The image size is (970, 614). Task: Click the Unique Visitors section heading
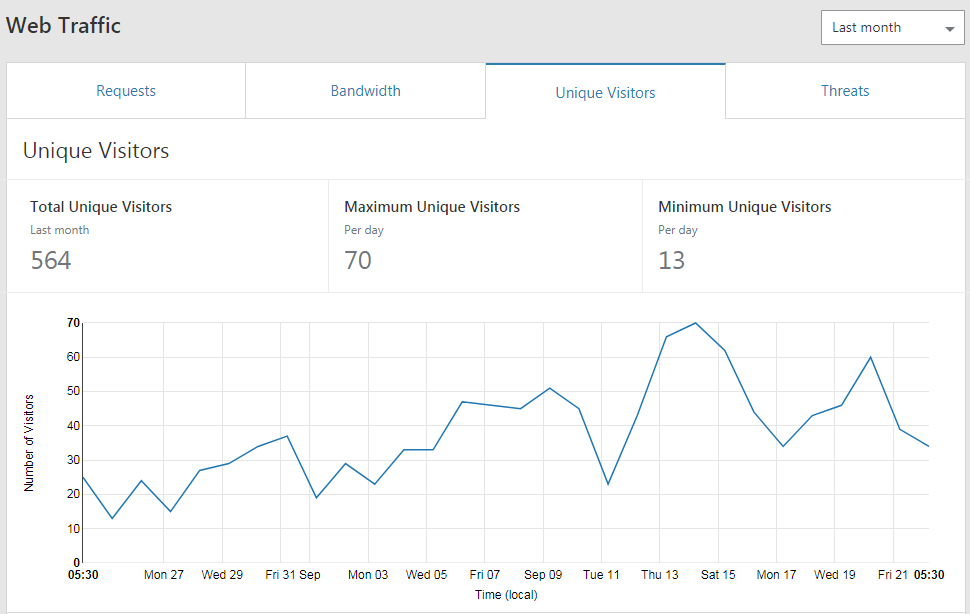pos(96,151)
